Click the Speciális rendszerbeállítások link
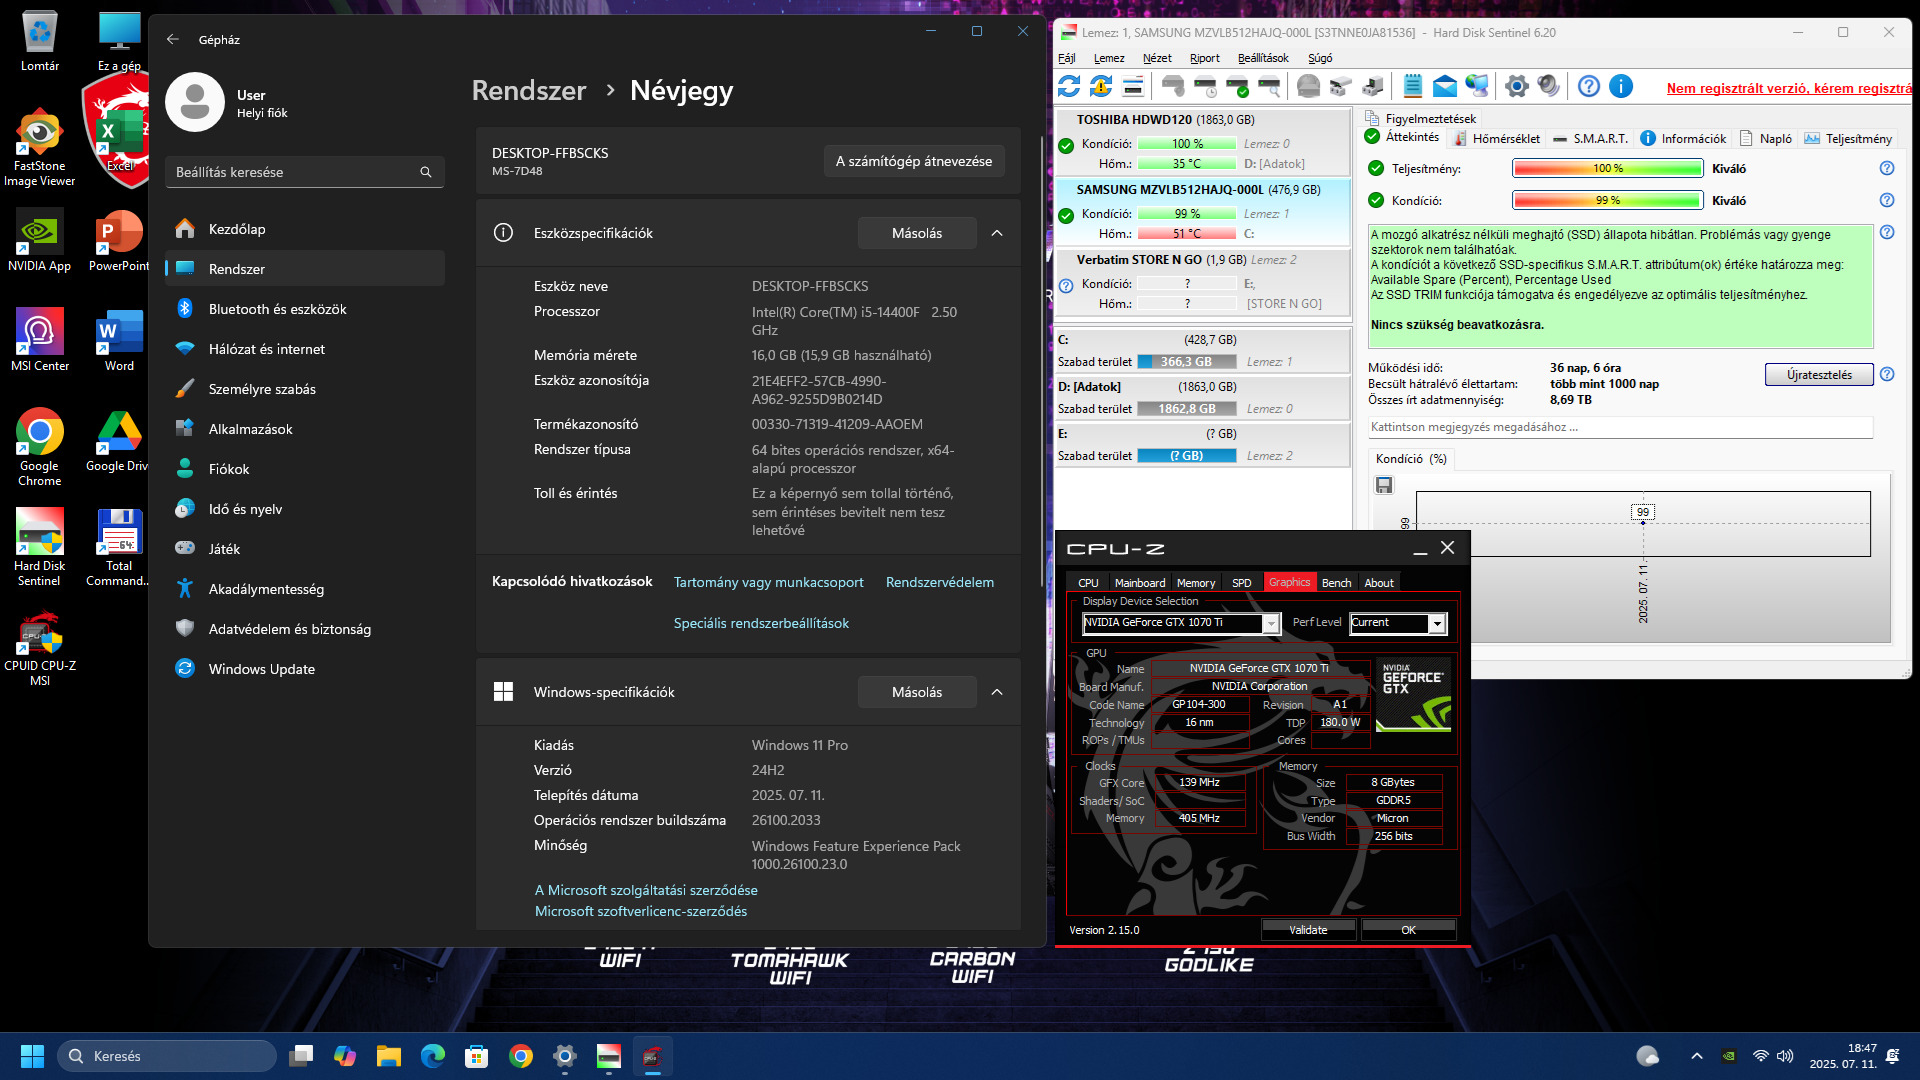The image size is (1920, 1080). 761,623
